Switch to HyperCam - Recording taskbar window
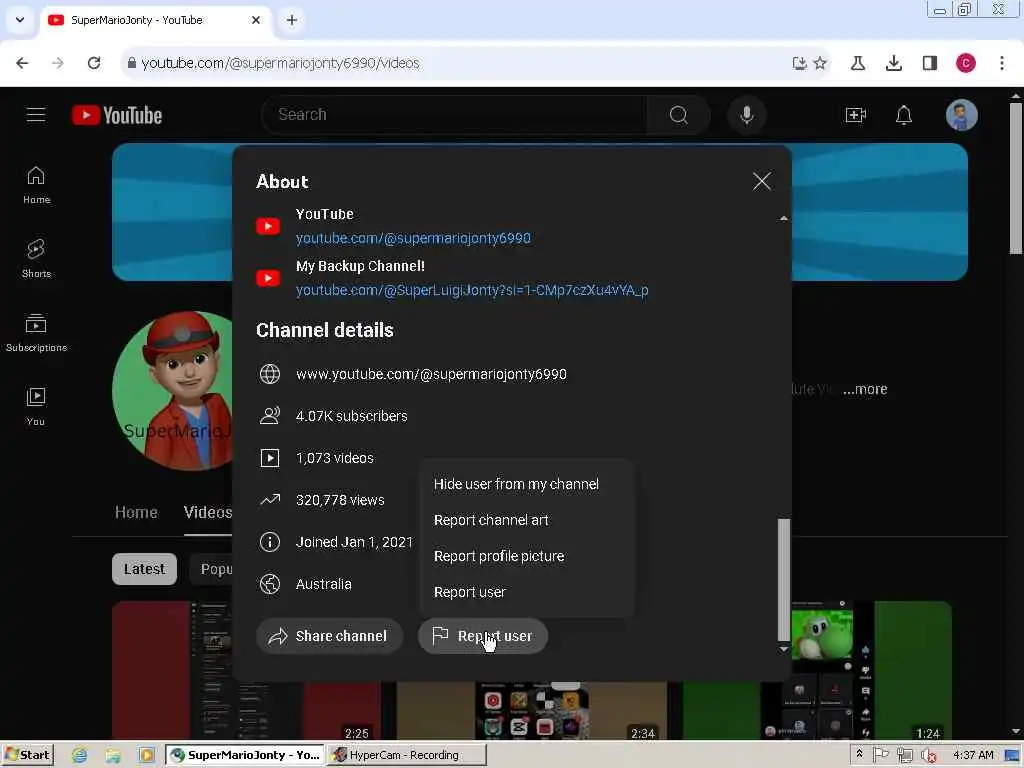This screenshot has width=1024, height=768. point(406,755)
